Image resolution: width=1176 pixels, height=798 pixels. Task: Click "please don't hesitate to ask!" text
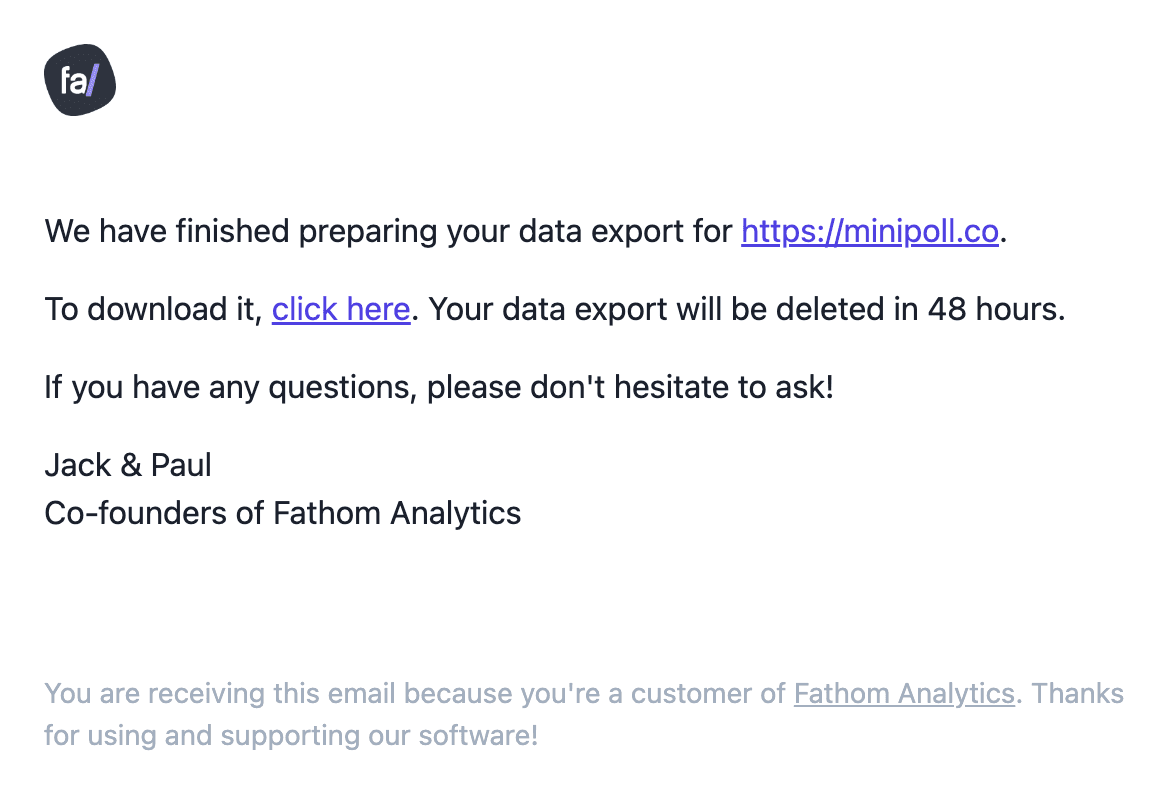(x=630, y=388)
